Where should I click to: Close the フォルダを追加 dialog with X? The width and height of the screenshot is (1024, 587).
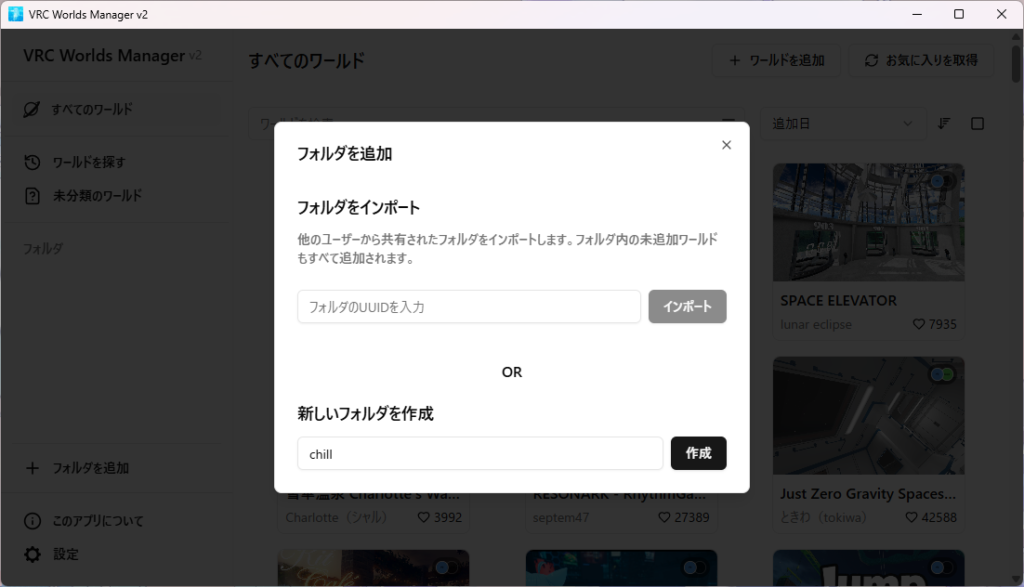[726, 145]
